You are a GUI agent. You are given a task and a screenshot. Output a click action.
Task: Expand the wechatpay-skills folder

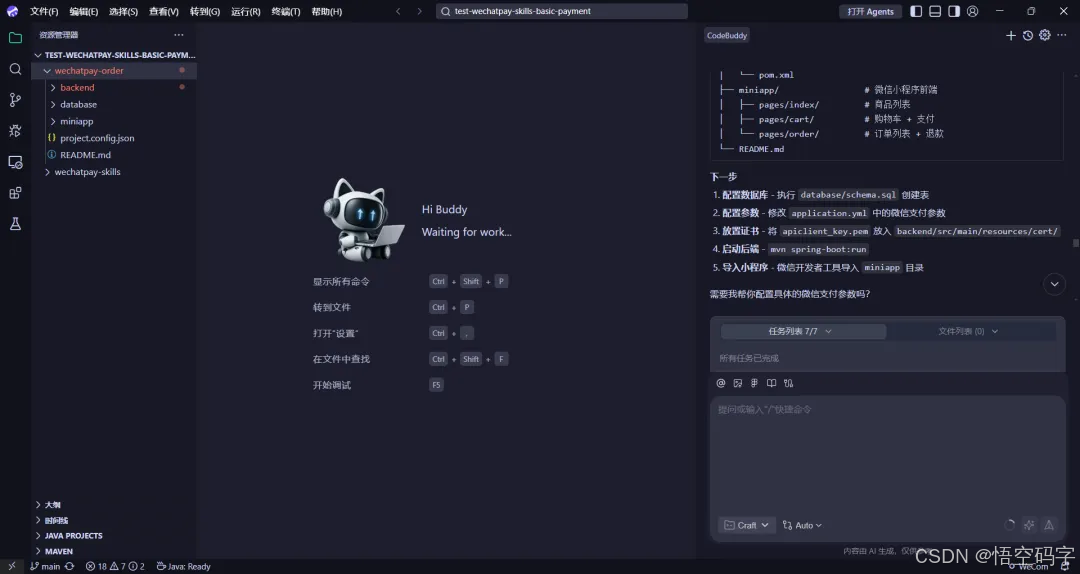tap(47, 172)
